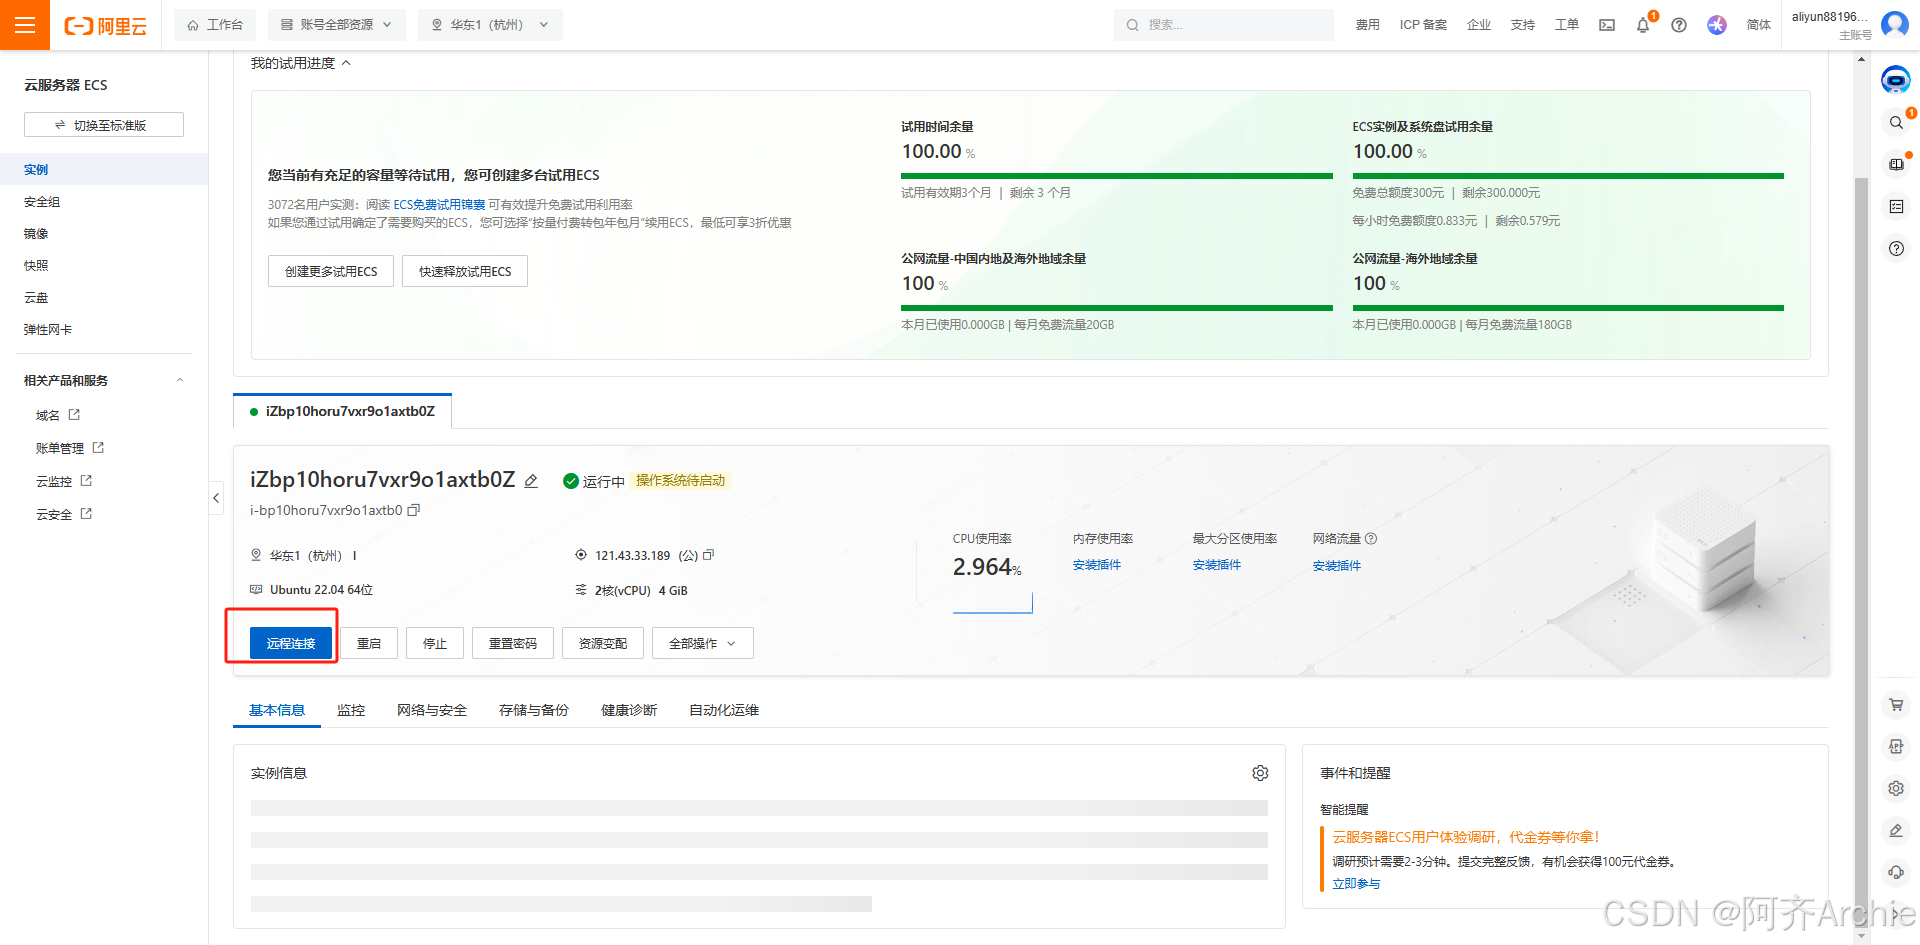Open Cloud Security external link icon
Image resolution: width=1920 pixels, height=945 pixels.
86,514
